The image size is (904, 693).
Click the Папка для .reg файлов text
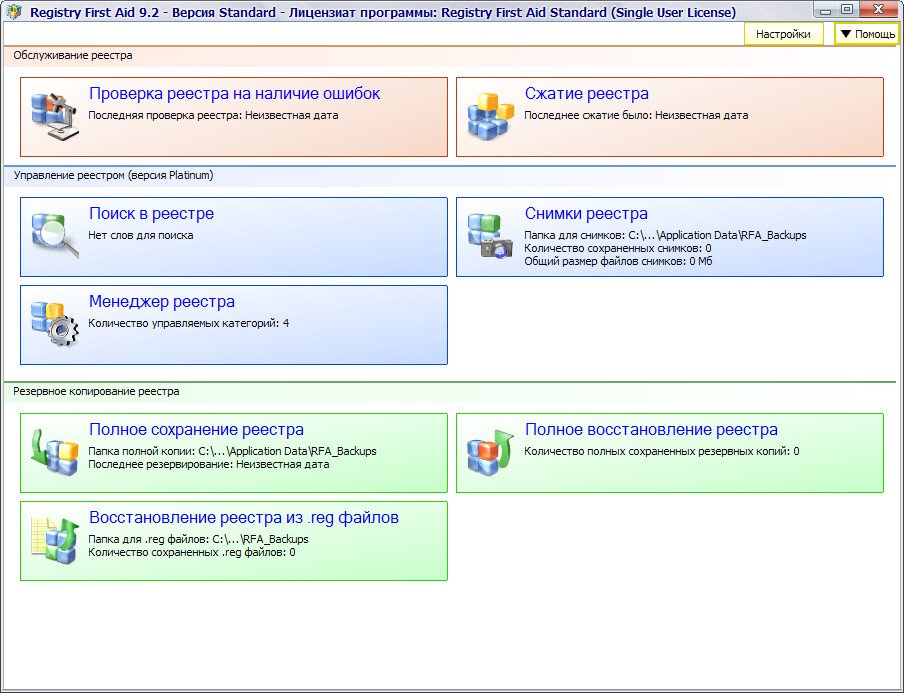click(x=198, y=540)
